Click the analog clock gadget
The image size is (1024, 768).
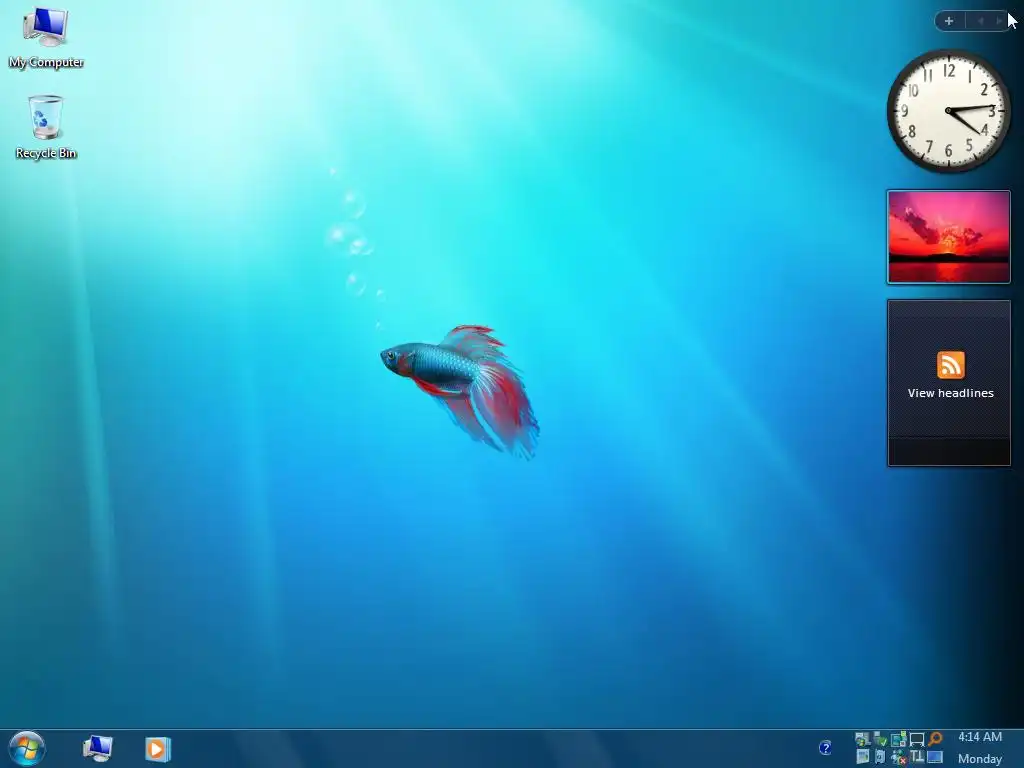coord(948,111)
